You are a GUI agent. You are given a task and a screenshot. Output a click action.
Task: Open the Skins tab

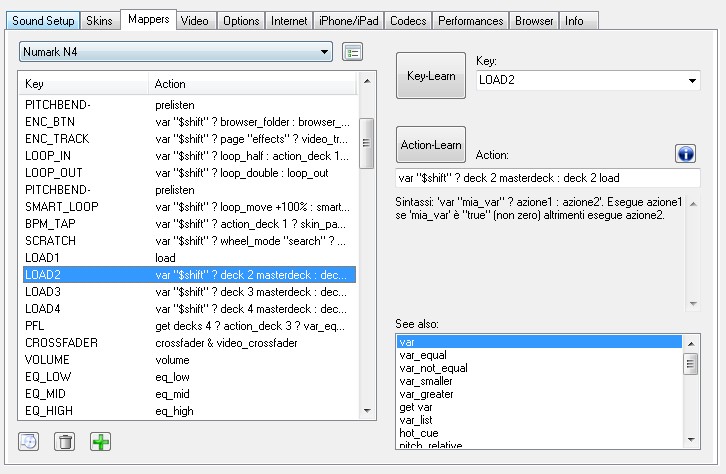point(99,20)
